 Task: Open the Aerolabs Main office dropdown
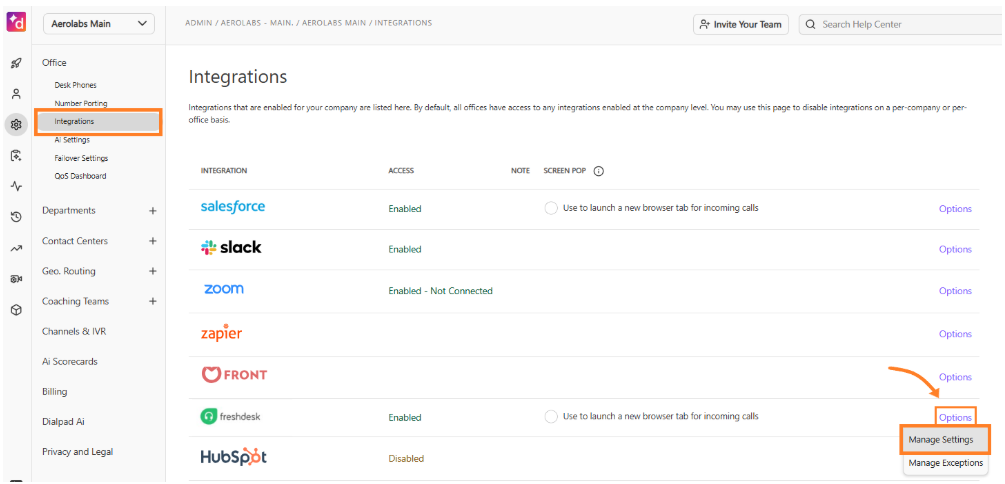[x=99, y=24]
